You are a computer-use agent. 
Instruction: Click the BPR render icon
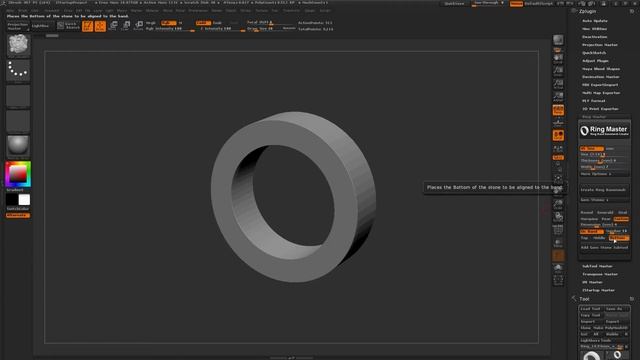pyautogui.click(x=558, y=40)
